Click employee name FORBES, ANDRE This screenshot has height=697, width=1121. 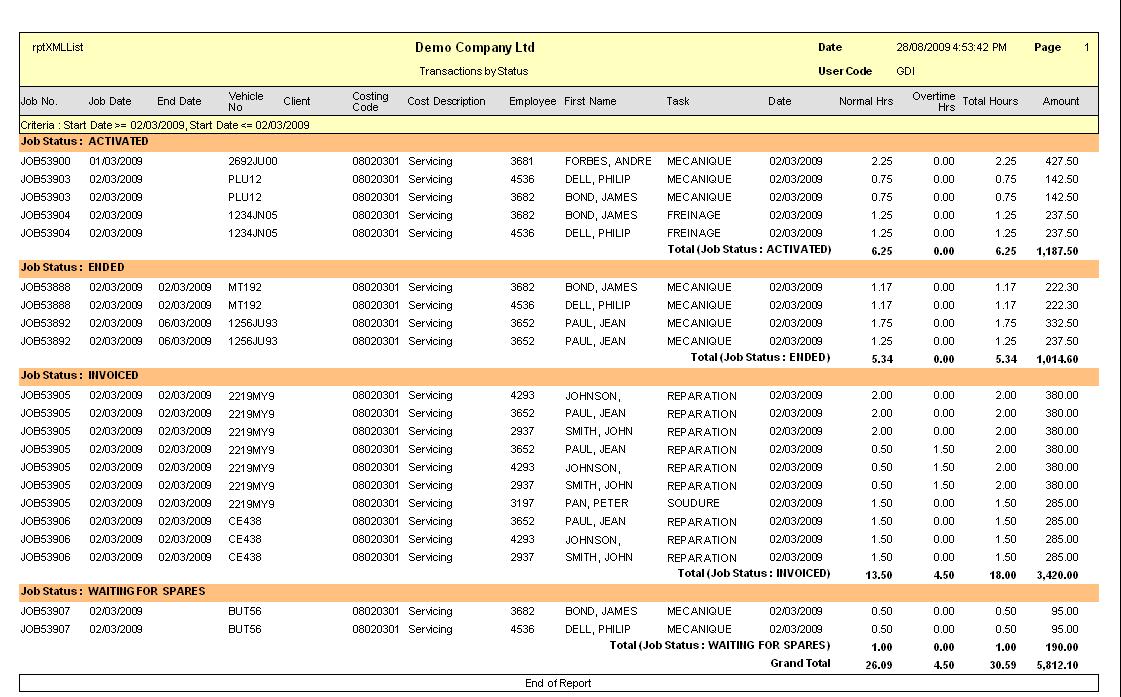pyautogui.click(x=607, y=161)
